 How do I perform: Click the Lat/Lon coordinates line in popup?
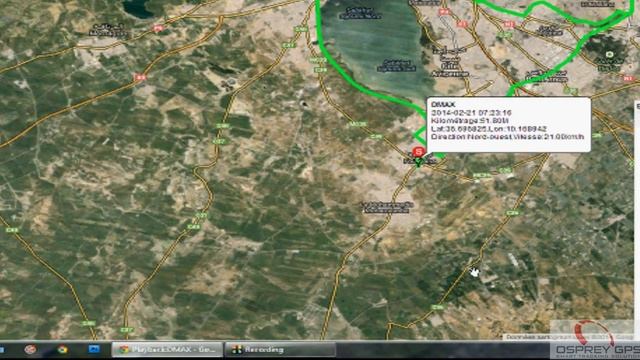point(489,129)
